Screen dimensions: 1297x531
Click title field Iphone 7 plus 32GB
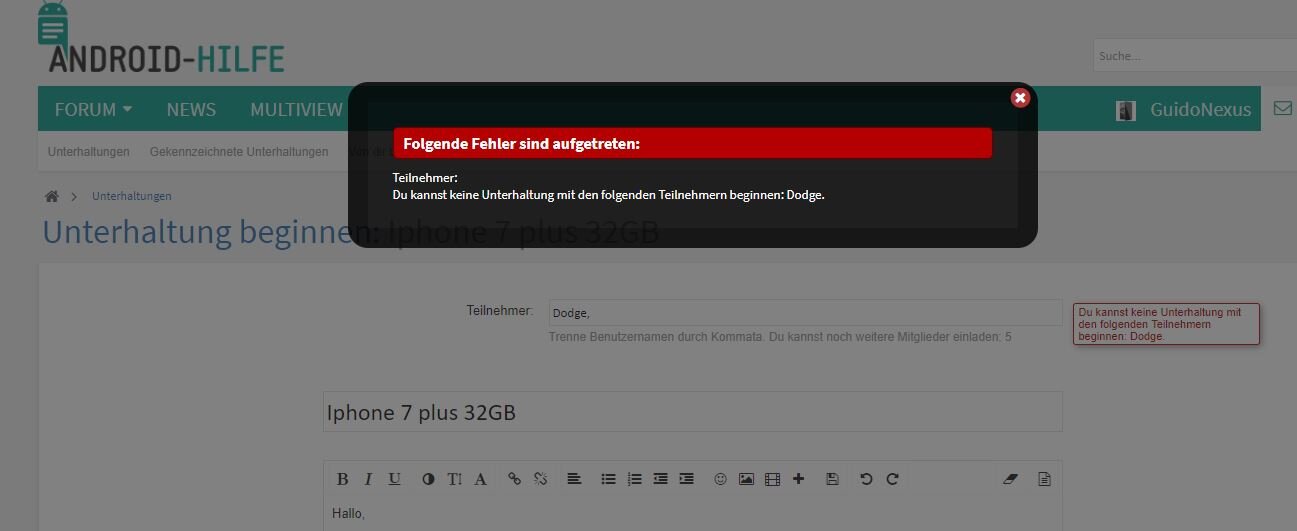[x=692, y=412]
